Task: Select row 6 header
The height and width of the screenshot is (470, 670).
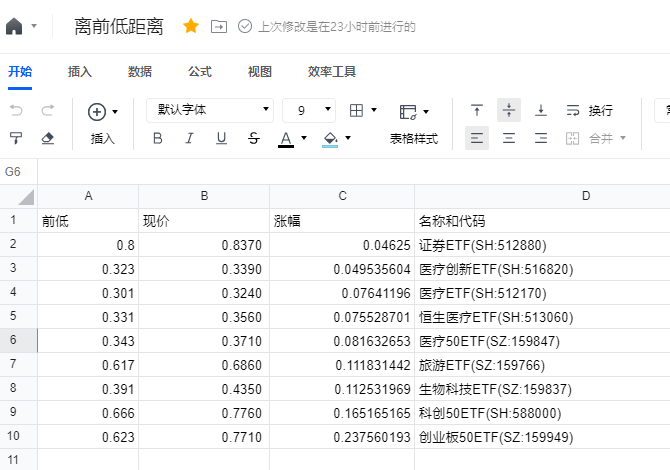Action: 18,341
